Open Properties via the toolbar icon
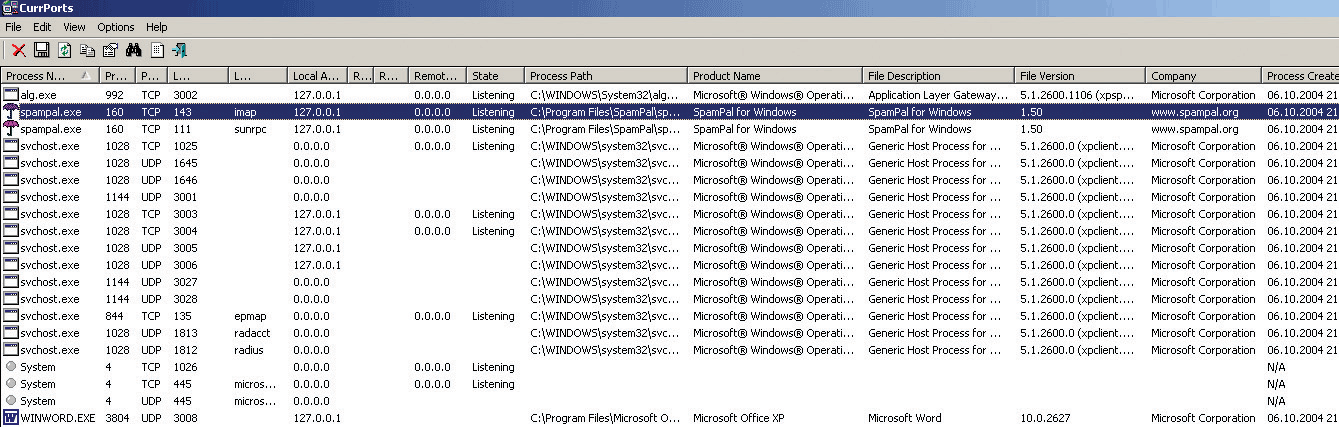 [x=111, y=50]
